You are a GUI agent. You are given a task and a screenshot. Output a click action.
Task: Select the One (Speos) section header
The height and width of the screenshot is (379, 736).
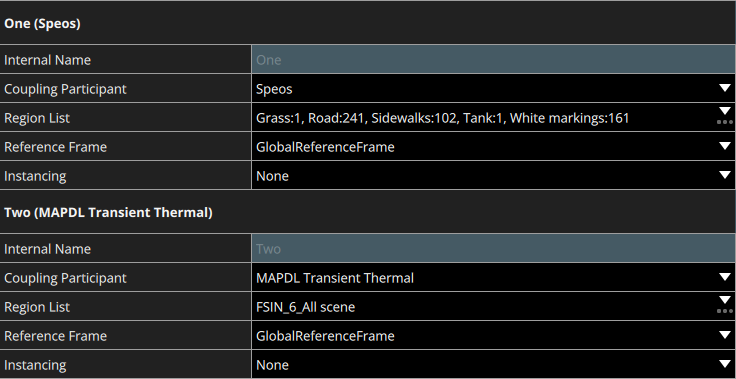pyautogui.click(x=368, y=23)
